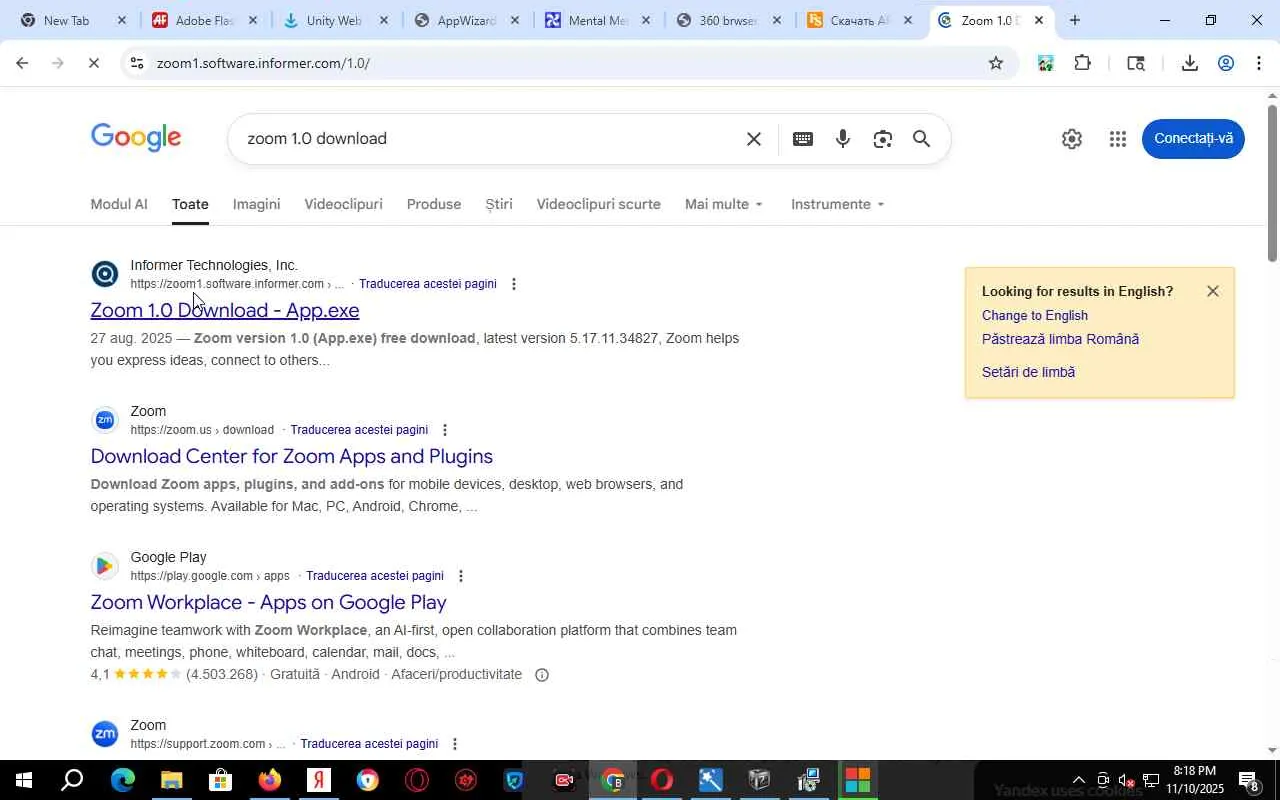Switch to the Adobe Flash browser tab
Viewport: 1280px width, 800px height.
[x=205, y=20]
